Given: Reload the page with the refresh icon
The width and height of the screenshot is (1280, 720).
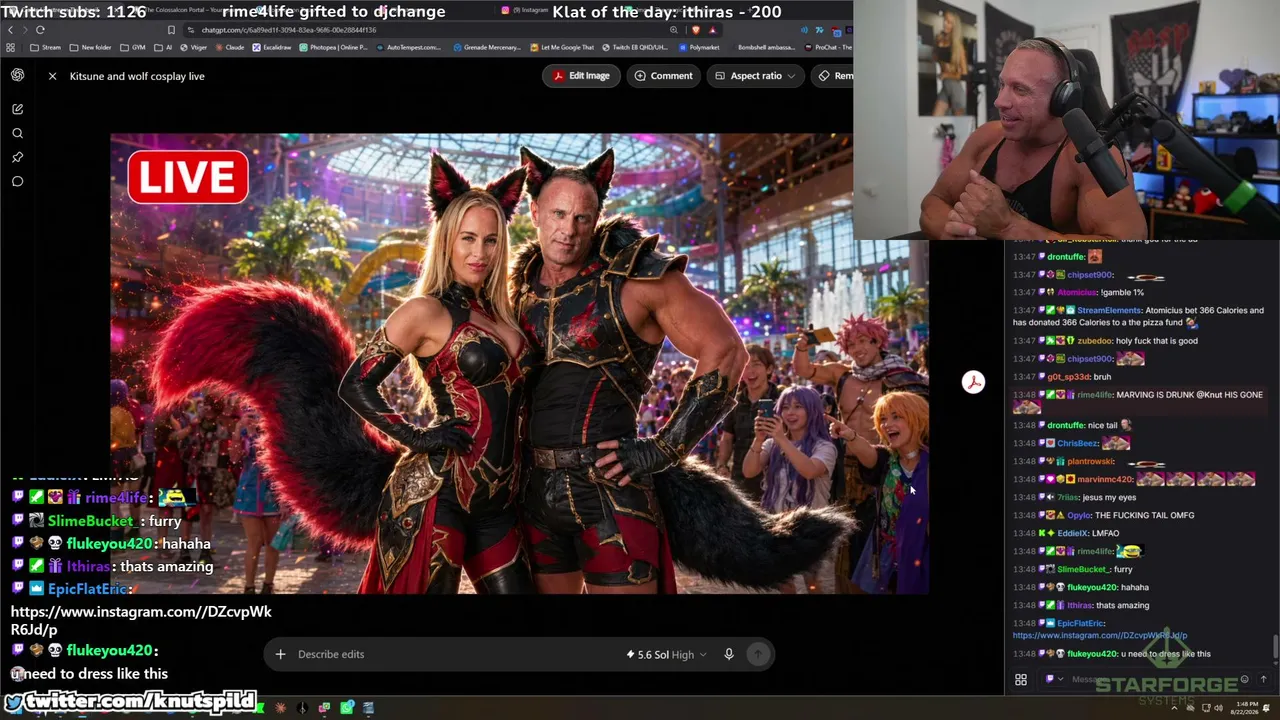Looking at the screenshot, I should (x=40, y=30).
